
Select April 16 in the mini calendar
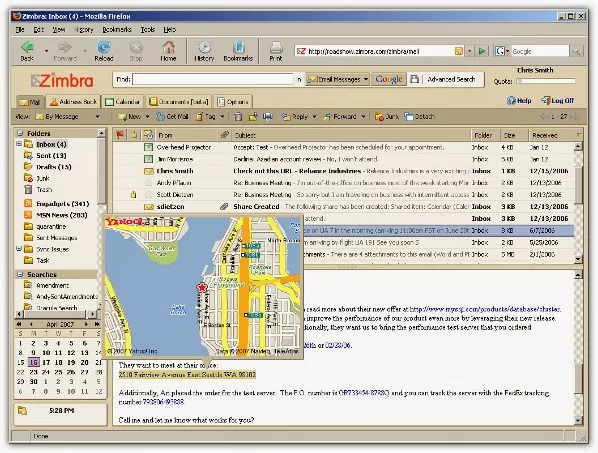click(x=34, y=362)
